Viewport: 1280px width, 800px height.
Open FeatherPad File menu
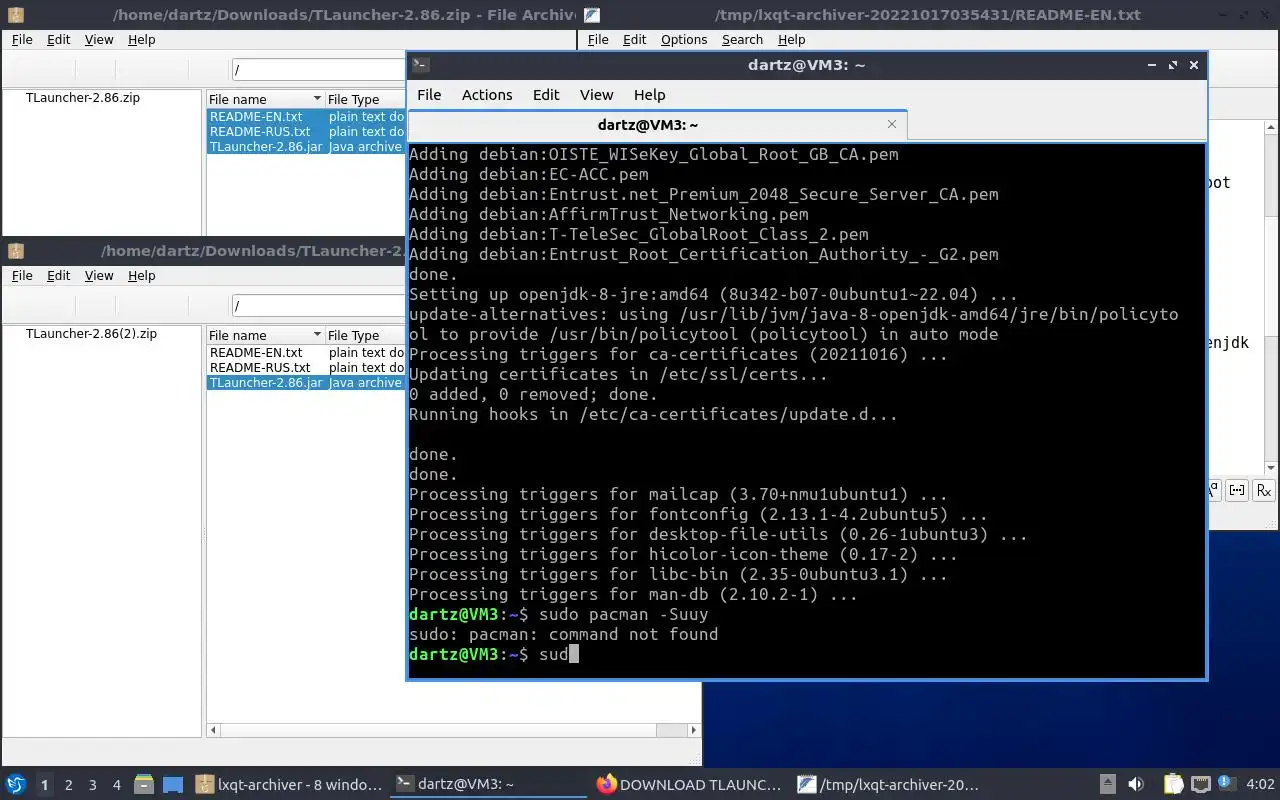point(598,40)
